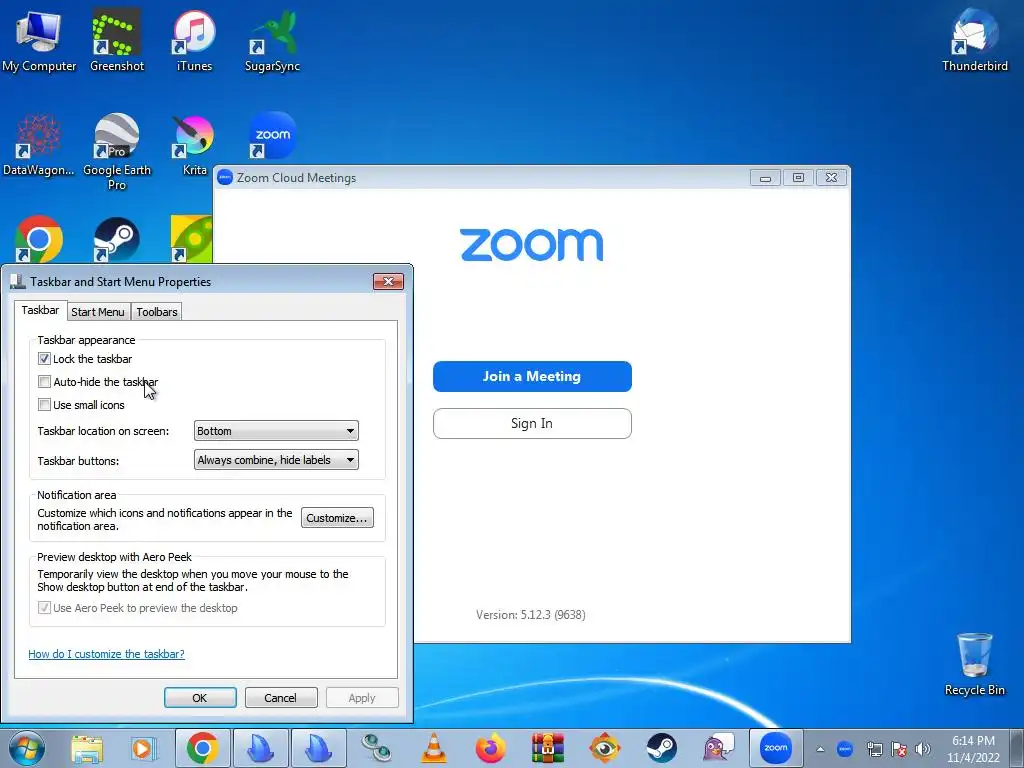The height and width of the screenshot is (768, 1024).
Task: Click the Zoom icon in the system tray
Action: pyautogui.click(x=845, y=749)
